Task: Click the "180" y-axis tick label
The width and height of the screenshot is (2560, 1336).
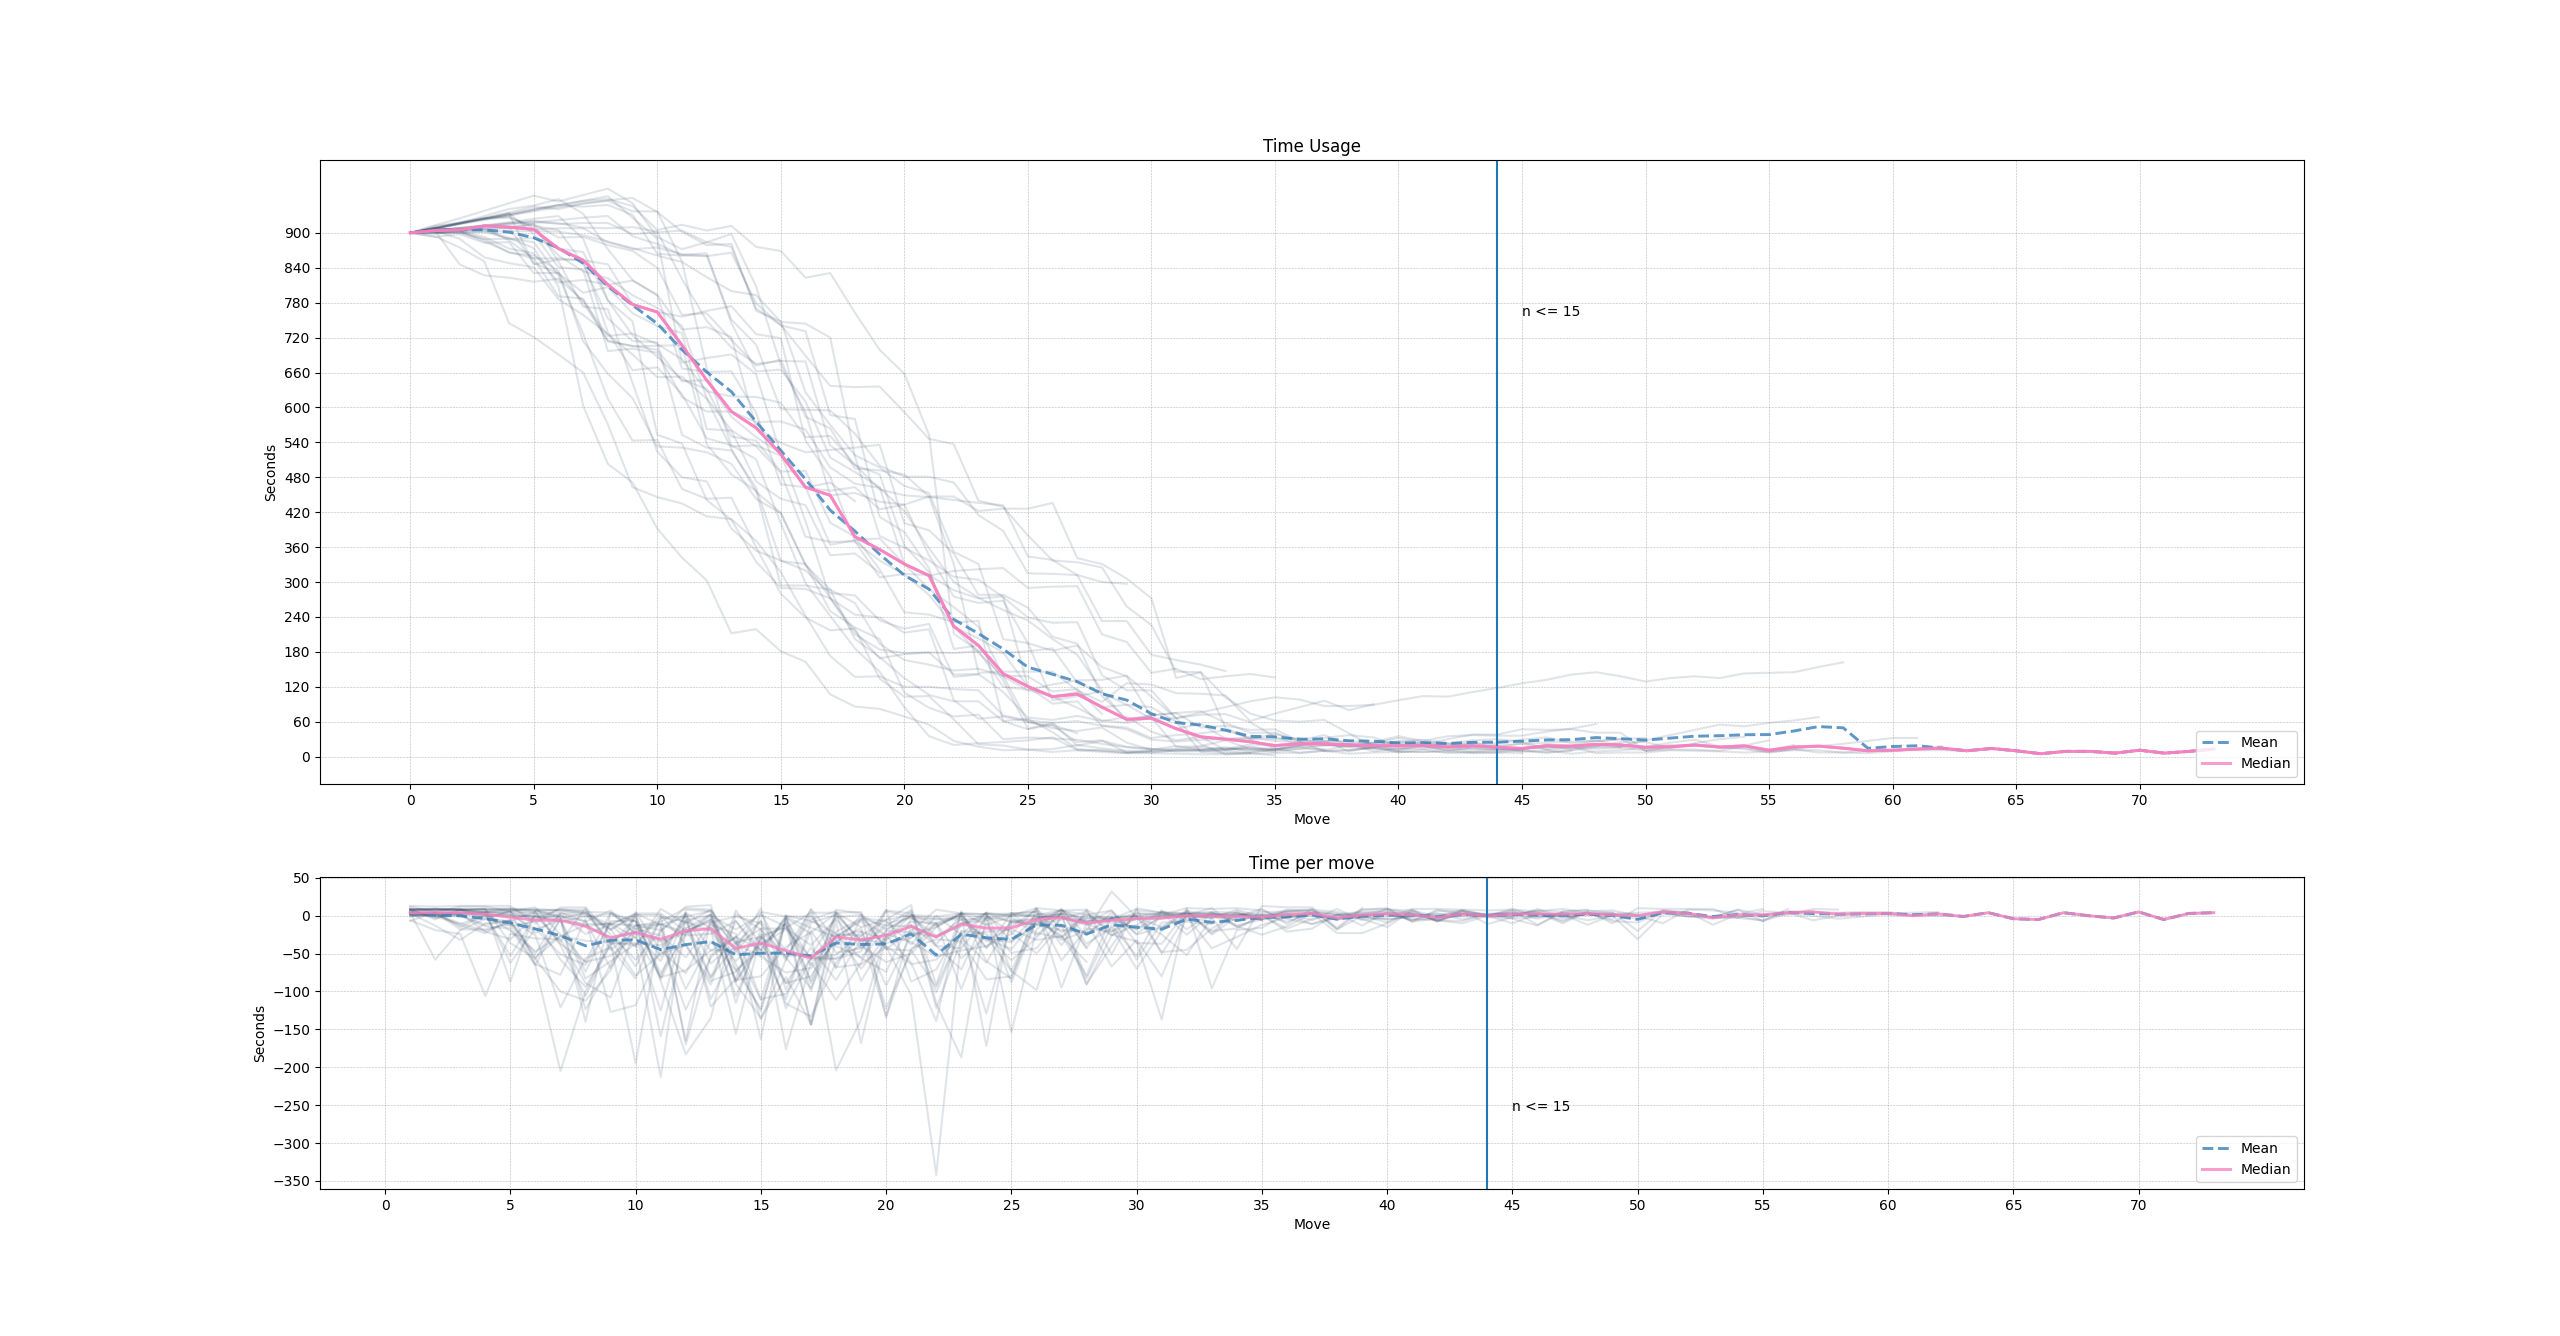Action: pos(297,652)
